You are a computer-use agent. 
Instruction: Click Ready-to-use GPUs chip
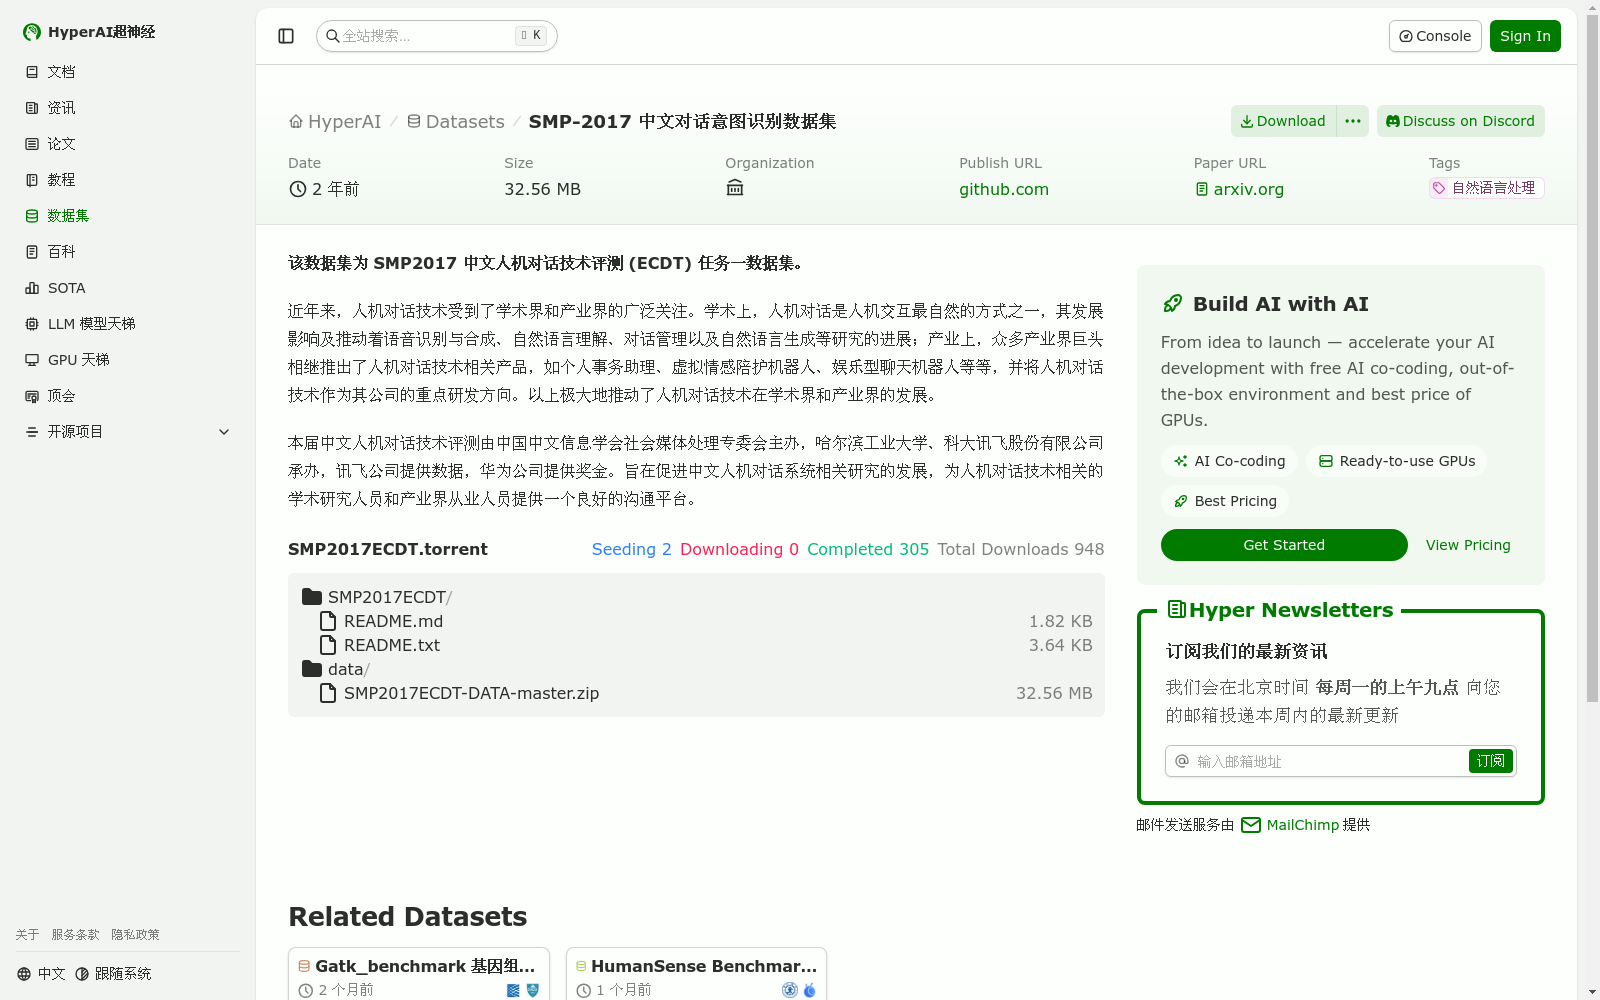coord(1397,461)
